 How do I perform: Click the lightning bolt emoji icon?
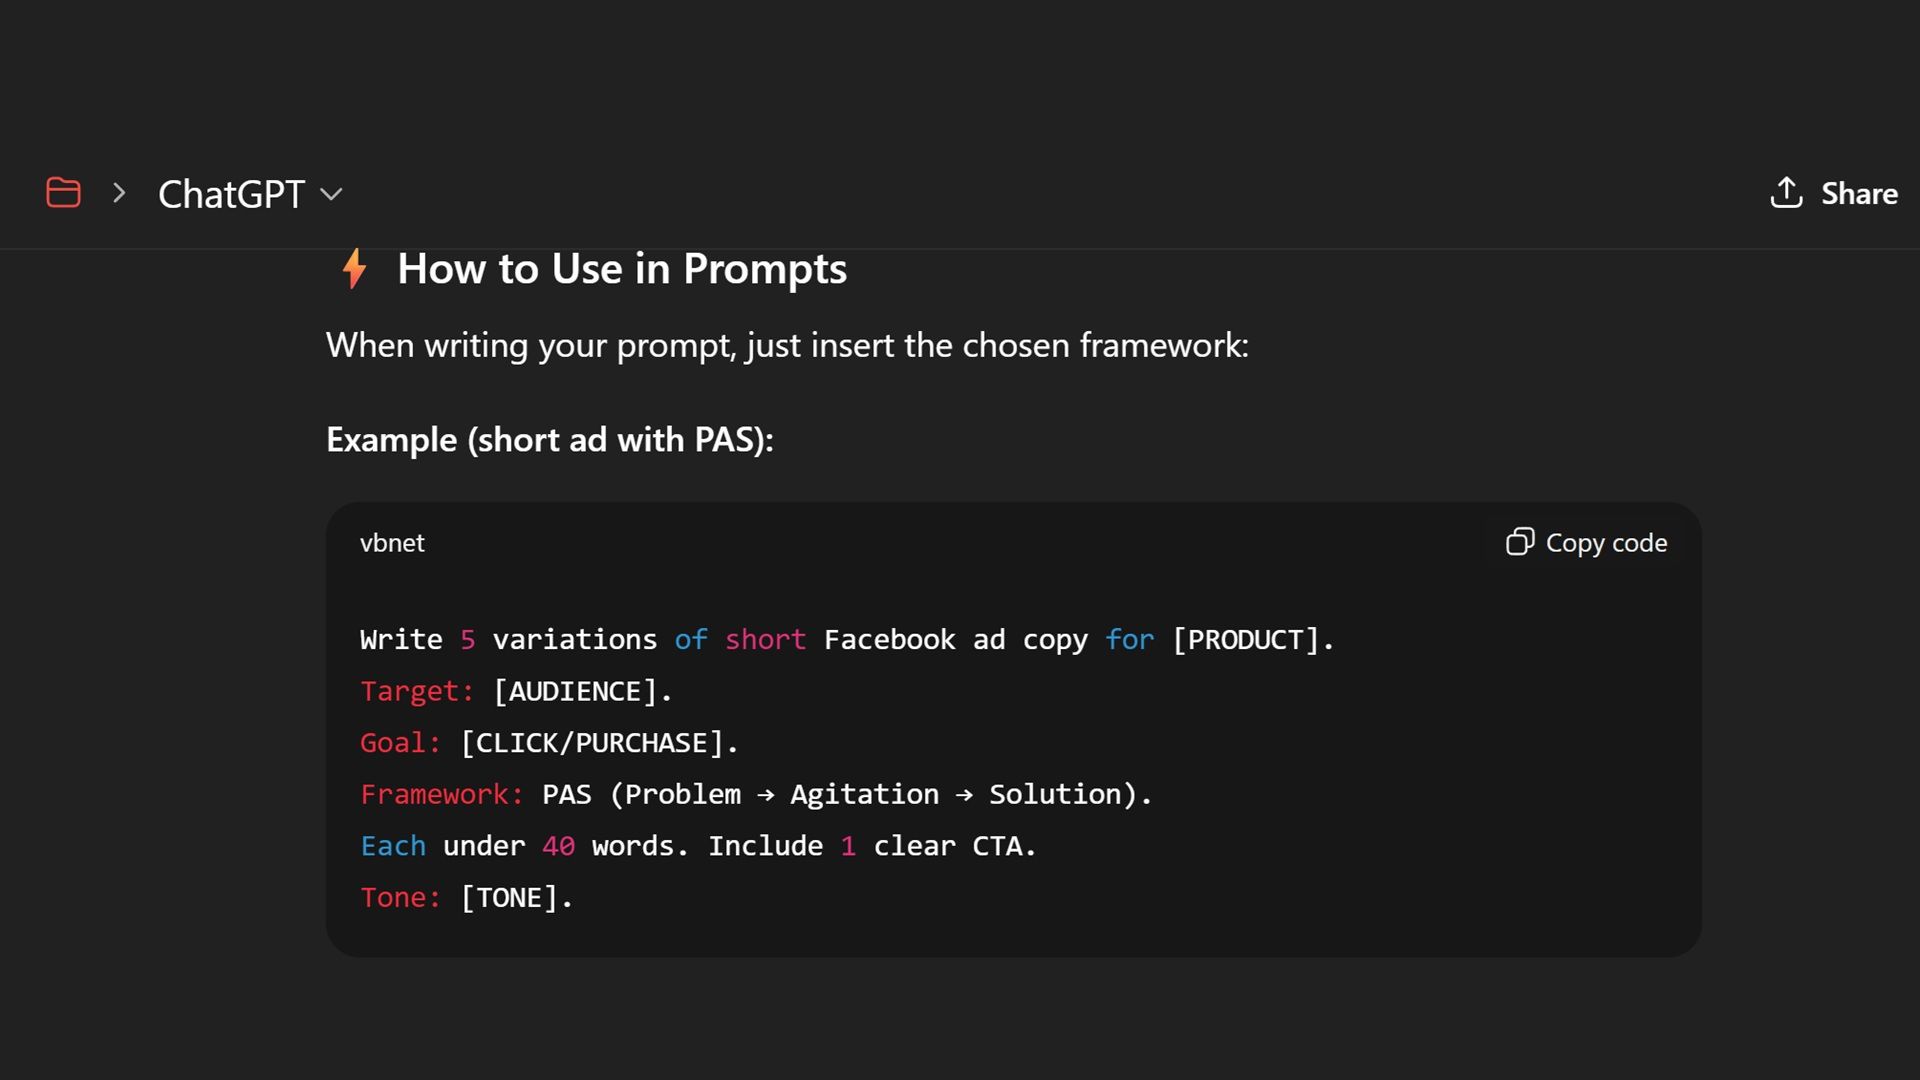pyautogui.click(x=354, y=269)
